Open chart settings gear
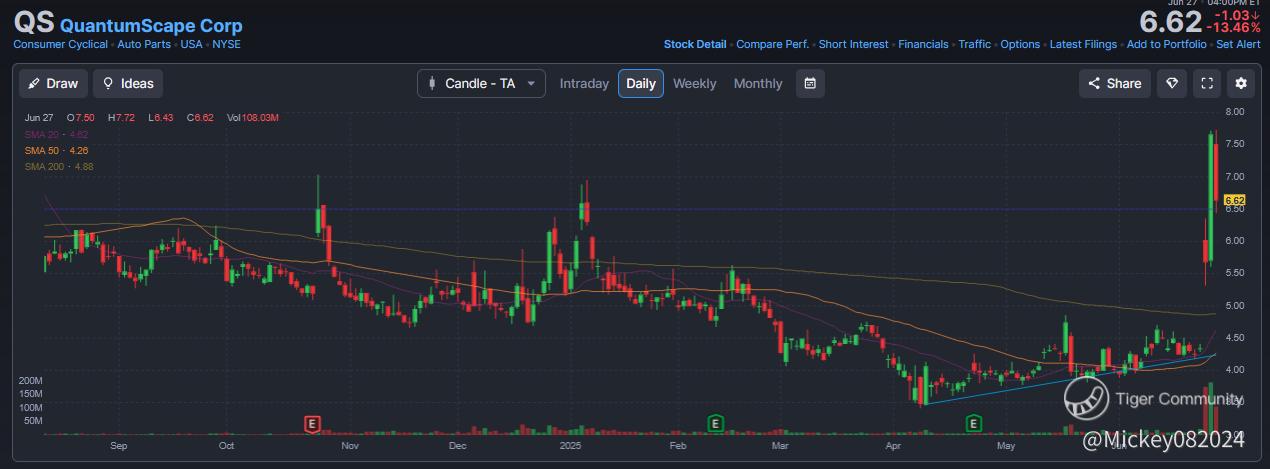The height and width of the screenshot is (469, 1270). [1241, 84]
